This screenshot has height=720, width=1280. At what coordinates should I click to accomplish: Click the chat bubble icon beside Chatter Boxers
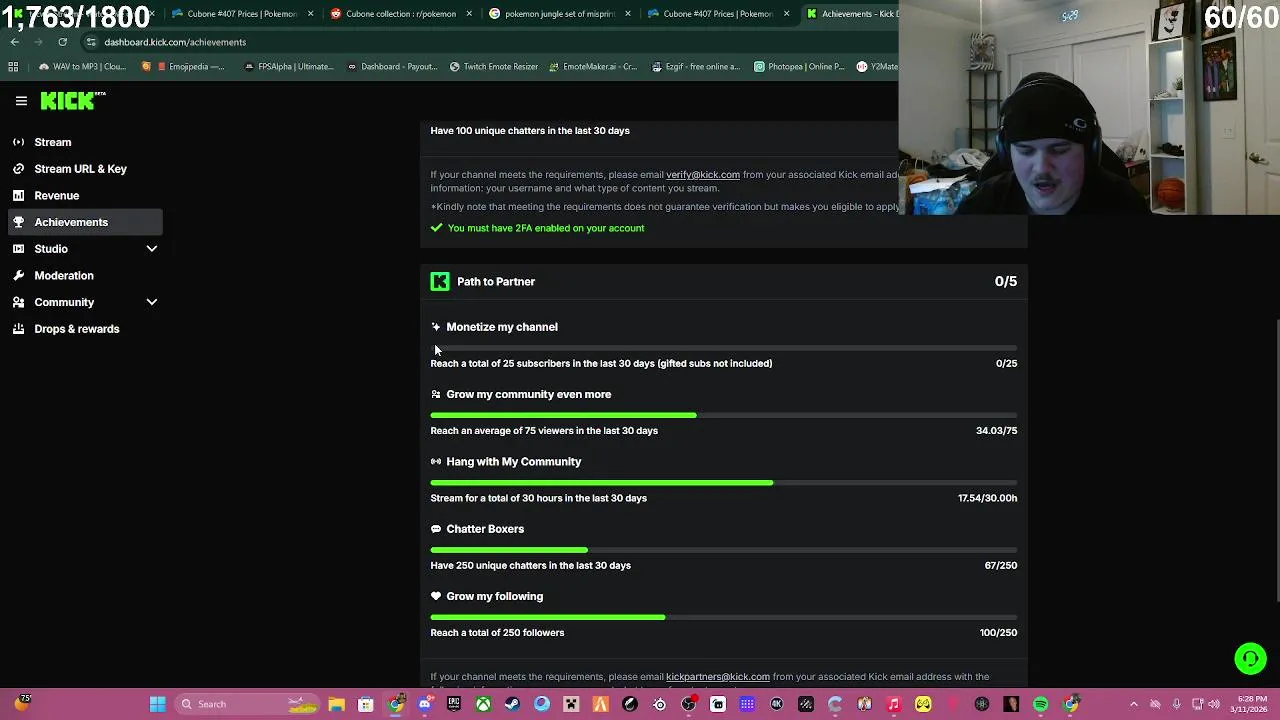click(x=436, y=529)
